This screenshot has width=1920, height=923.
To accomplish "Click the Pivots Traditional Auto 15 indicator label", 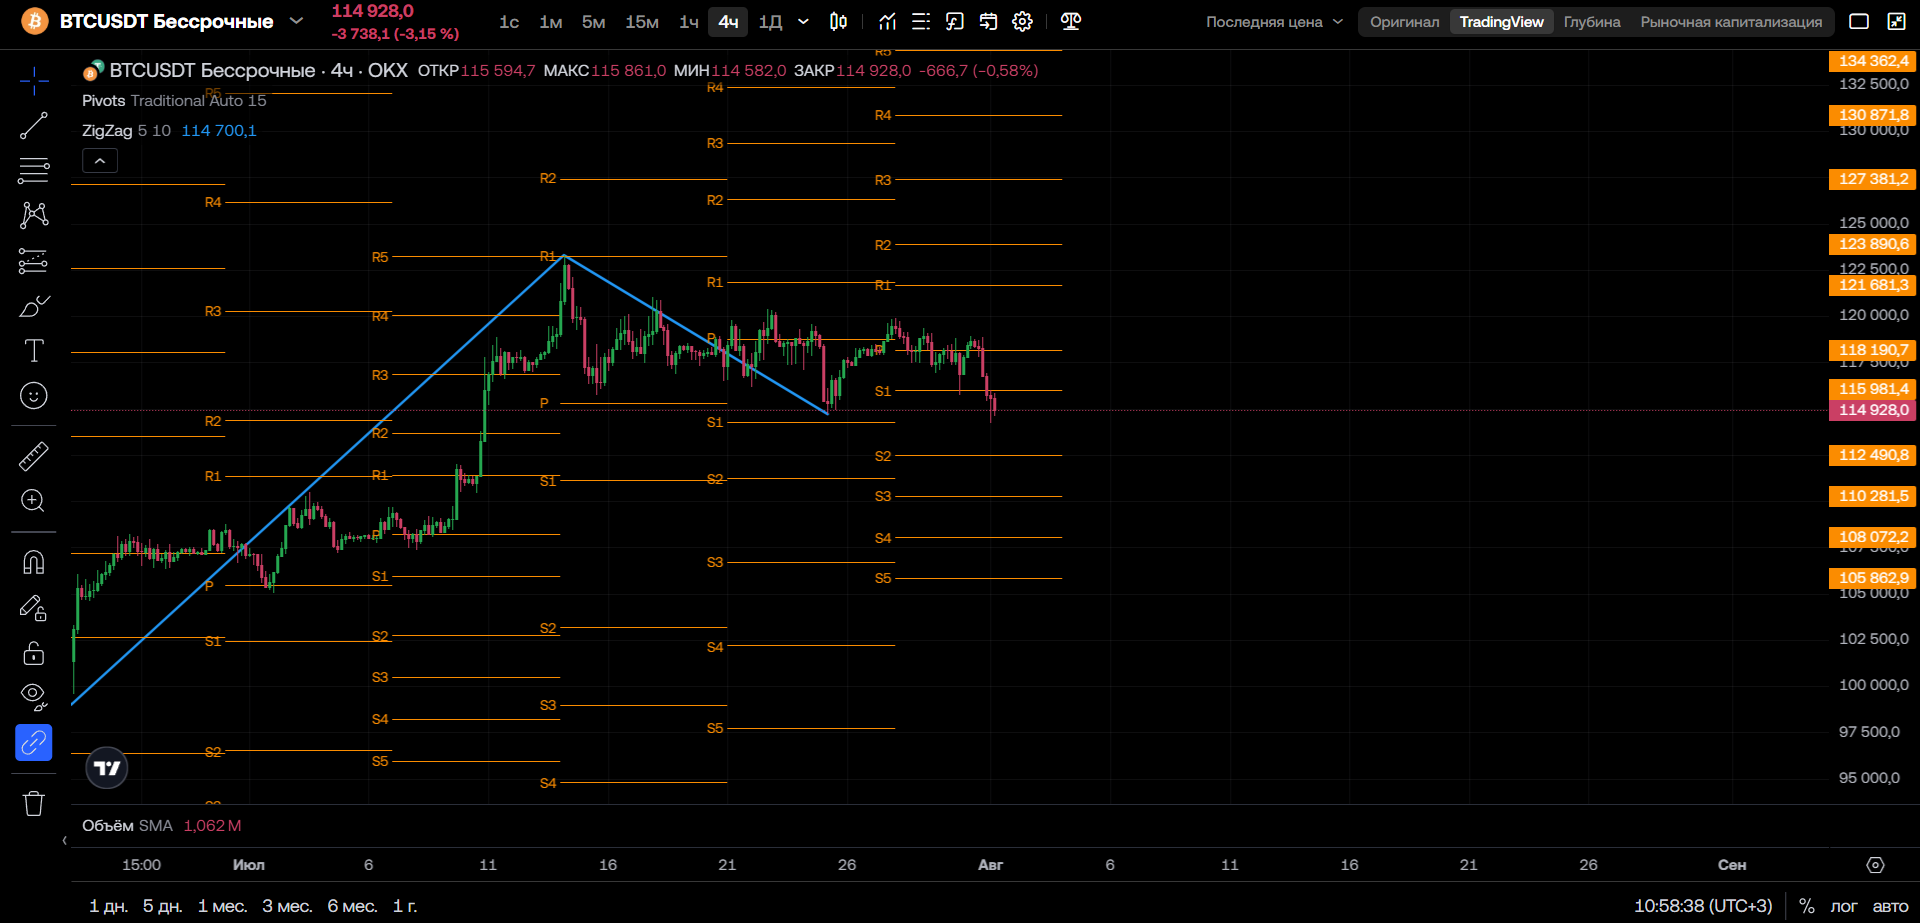I will point(174,101).
